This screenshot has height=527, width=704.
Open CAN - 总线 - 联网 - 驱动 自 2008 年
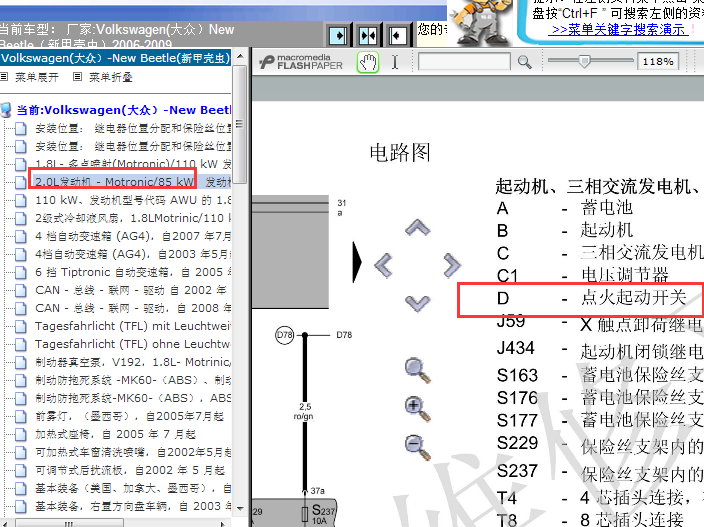pos(133,308)
